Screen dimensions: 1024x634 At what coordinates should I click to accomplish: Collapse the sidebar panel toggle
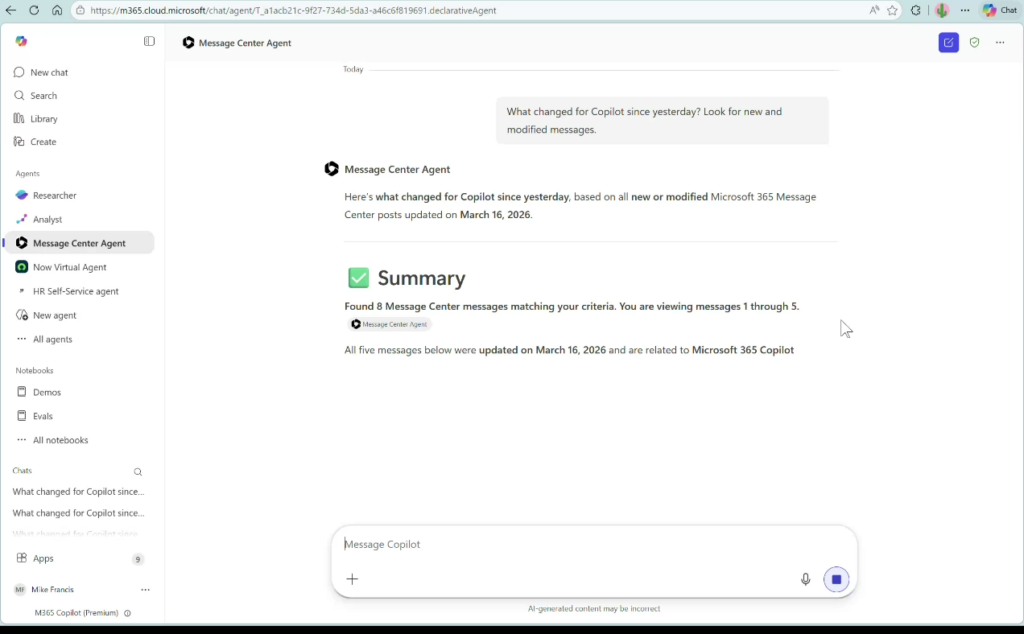(149, 41)
